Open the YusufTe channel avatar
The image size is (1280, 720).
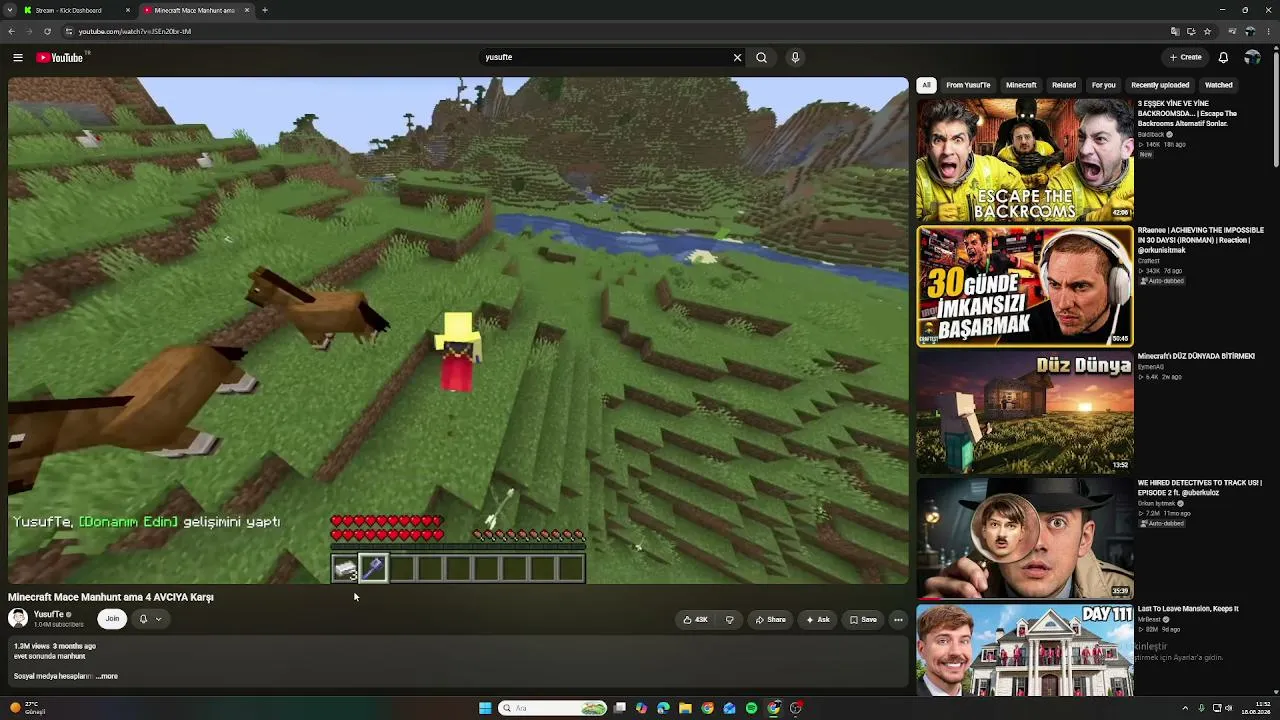[18, 619]
